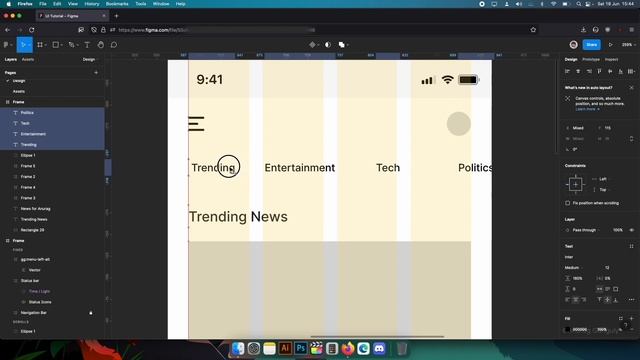Open text styles four-dot icon
640x360 pixels.
coord(631,246)
